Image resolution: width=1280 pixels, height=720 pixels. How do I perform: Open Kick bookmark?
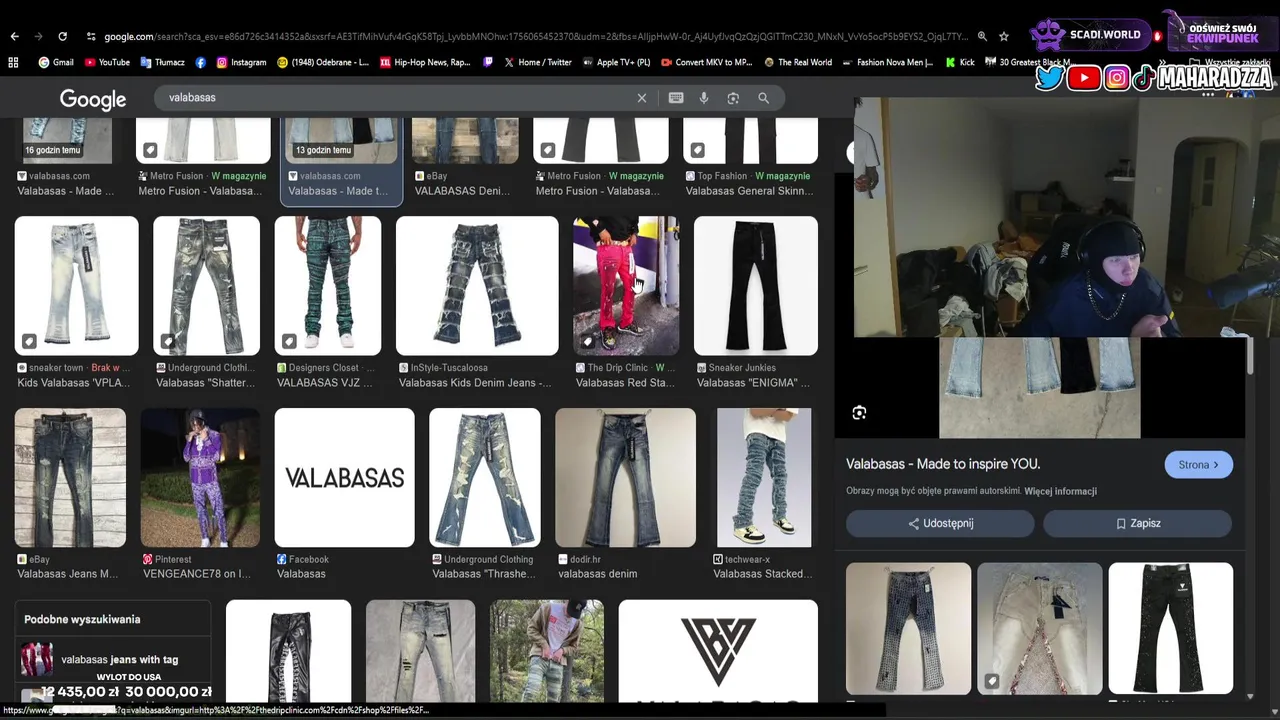coord(959,62)
